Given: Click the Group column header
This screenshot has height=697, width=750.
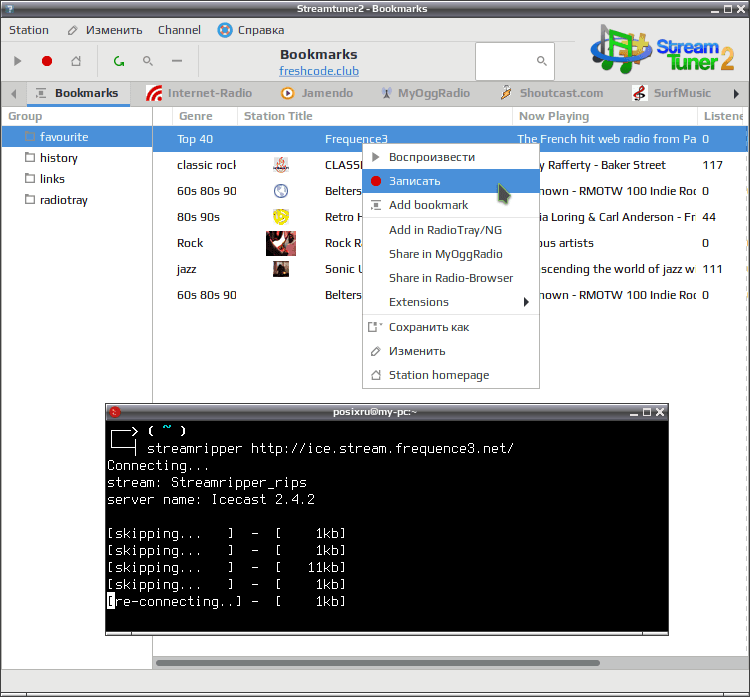Looking at the screenshot, I should point(77,116).
